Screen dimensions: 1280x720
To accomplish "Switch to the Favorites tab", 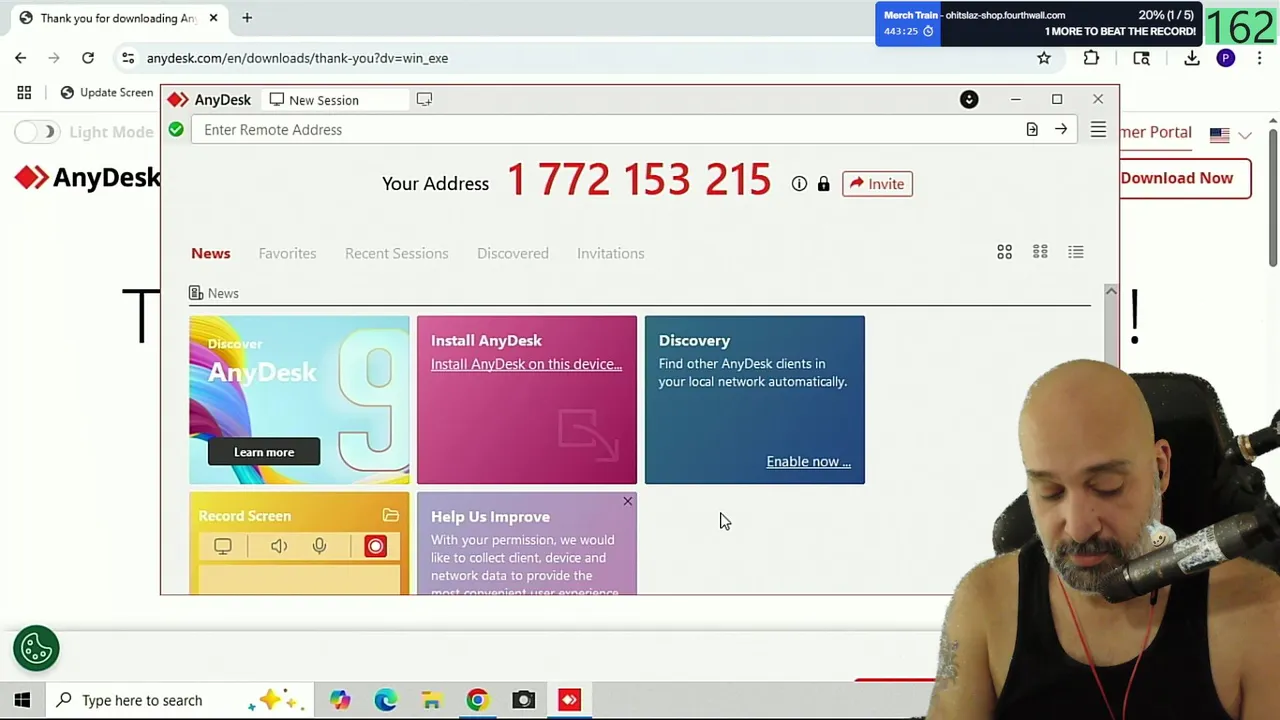I will (287, 253).
